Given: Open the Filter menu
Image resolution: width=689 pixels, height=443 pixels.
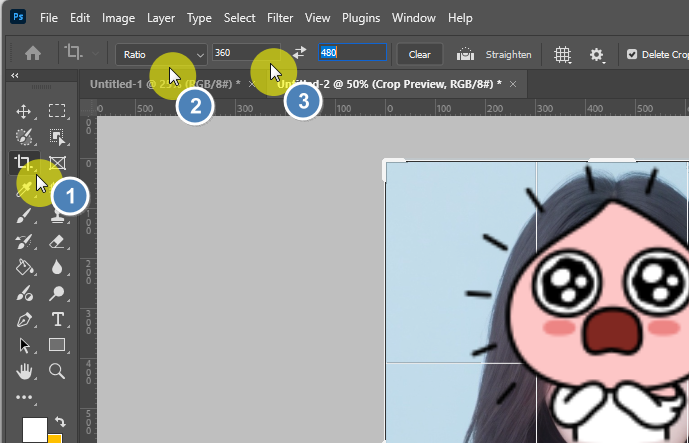Looking at the screenshot, I should (x=280, y=18).
